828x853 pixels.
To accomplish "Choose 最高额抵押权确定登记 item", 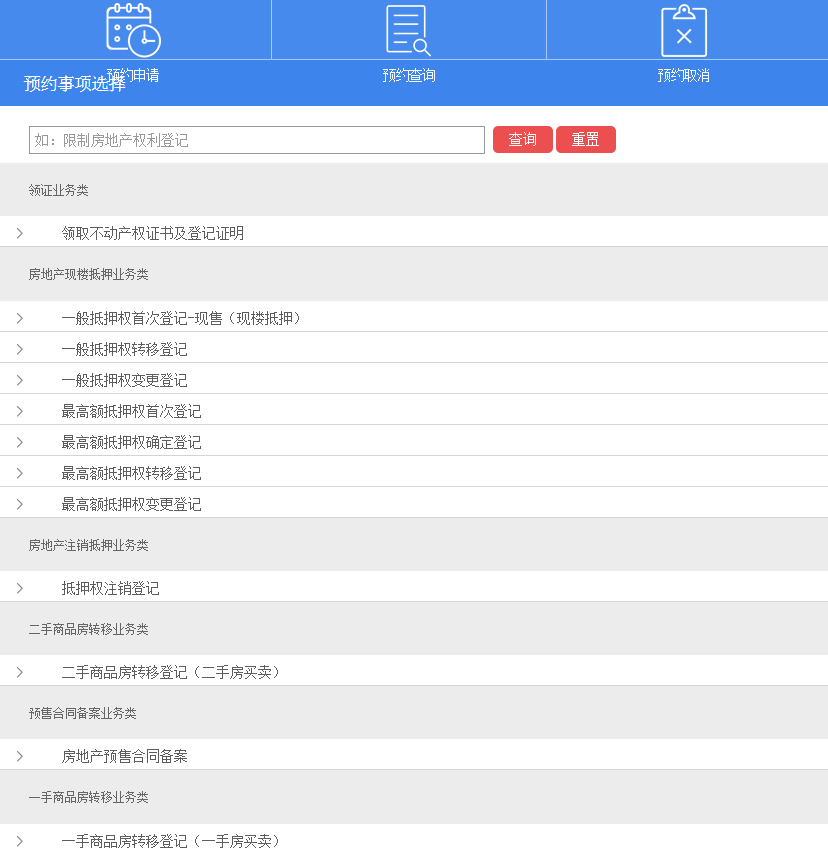I will click(131, 442).
